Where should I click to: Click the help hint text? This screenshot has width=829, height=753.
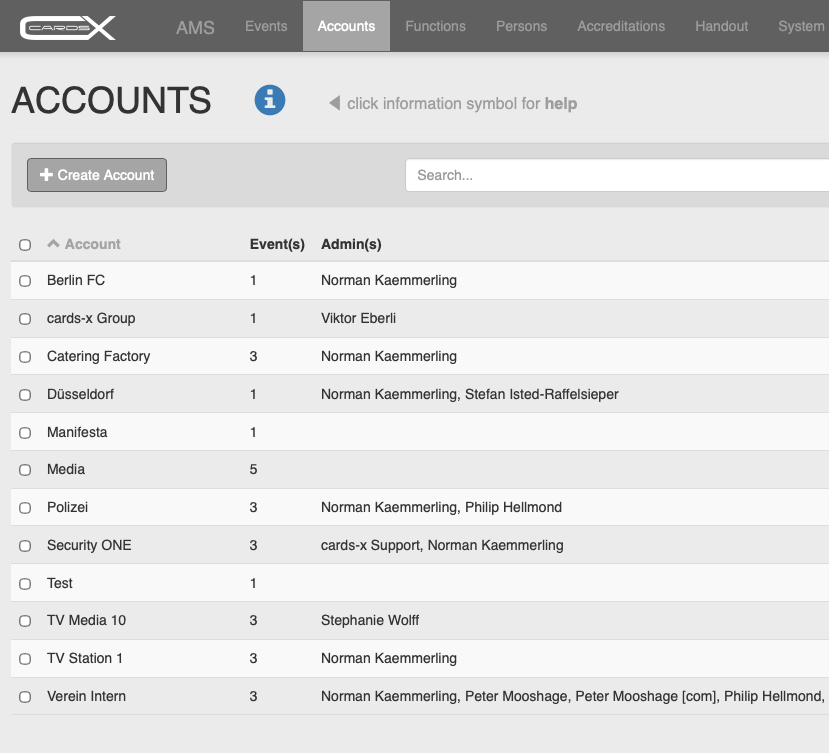pyautogui.click(x=462, y=103)
